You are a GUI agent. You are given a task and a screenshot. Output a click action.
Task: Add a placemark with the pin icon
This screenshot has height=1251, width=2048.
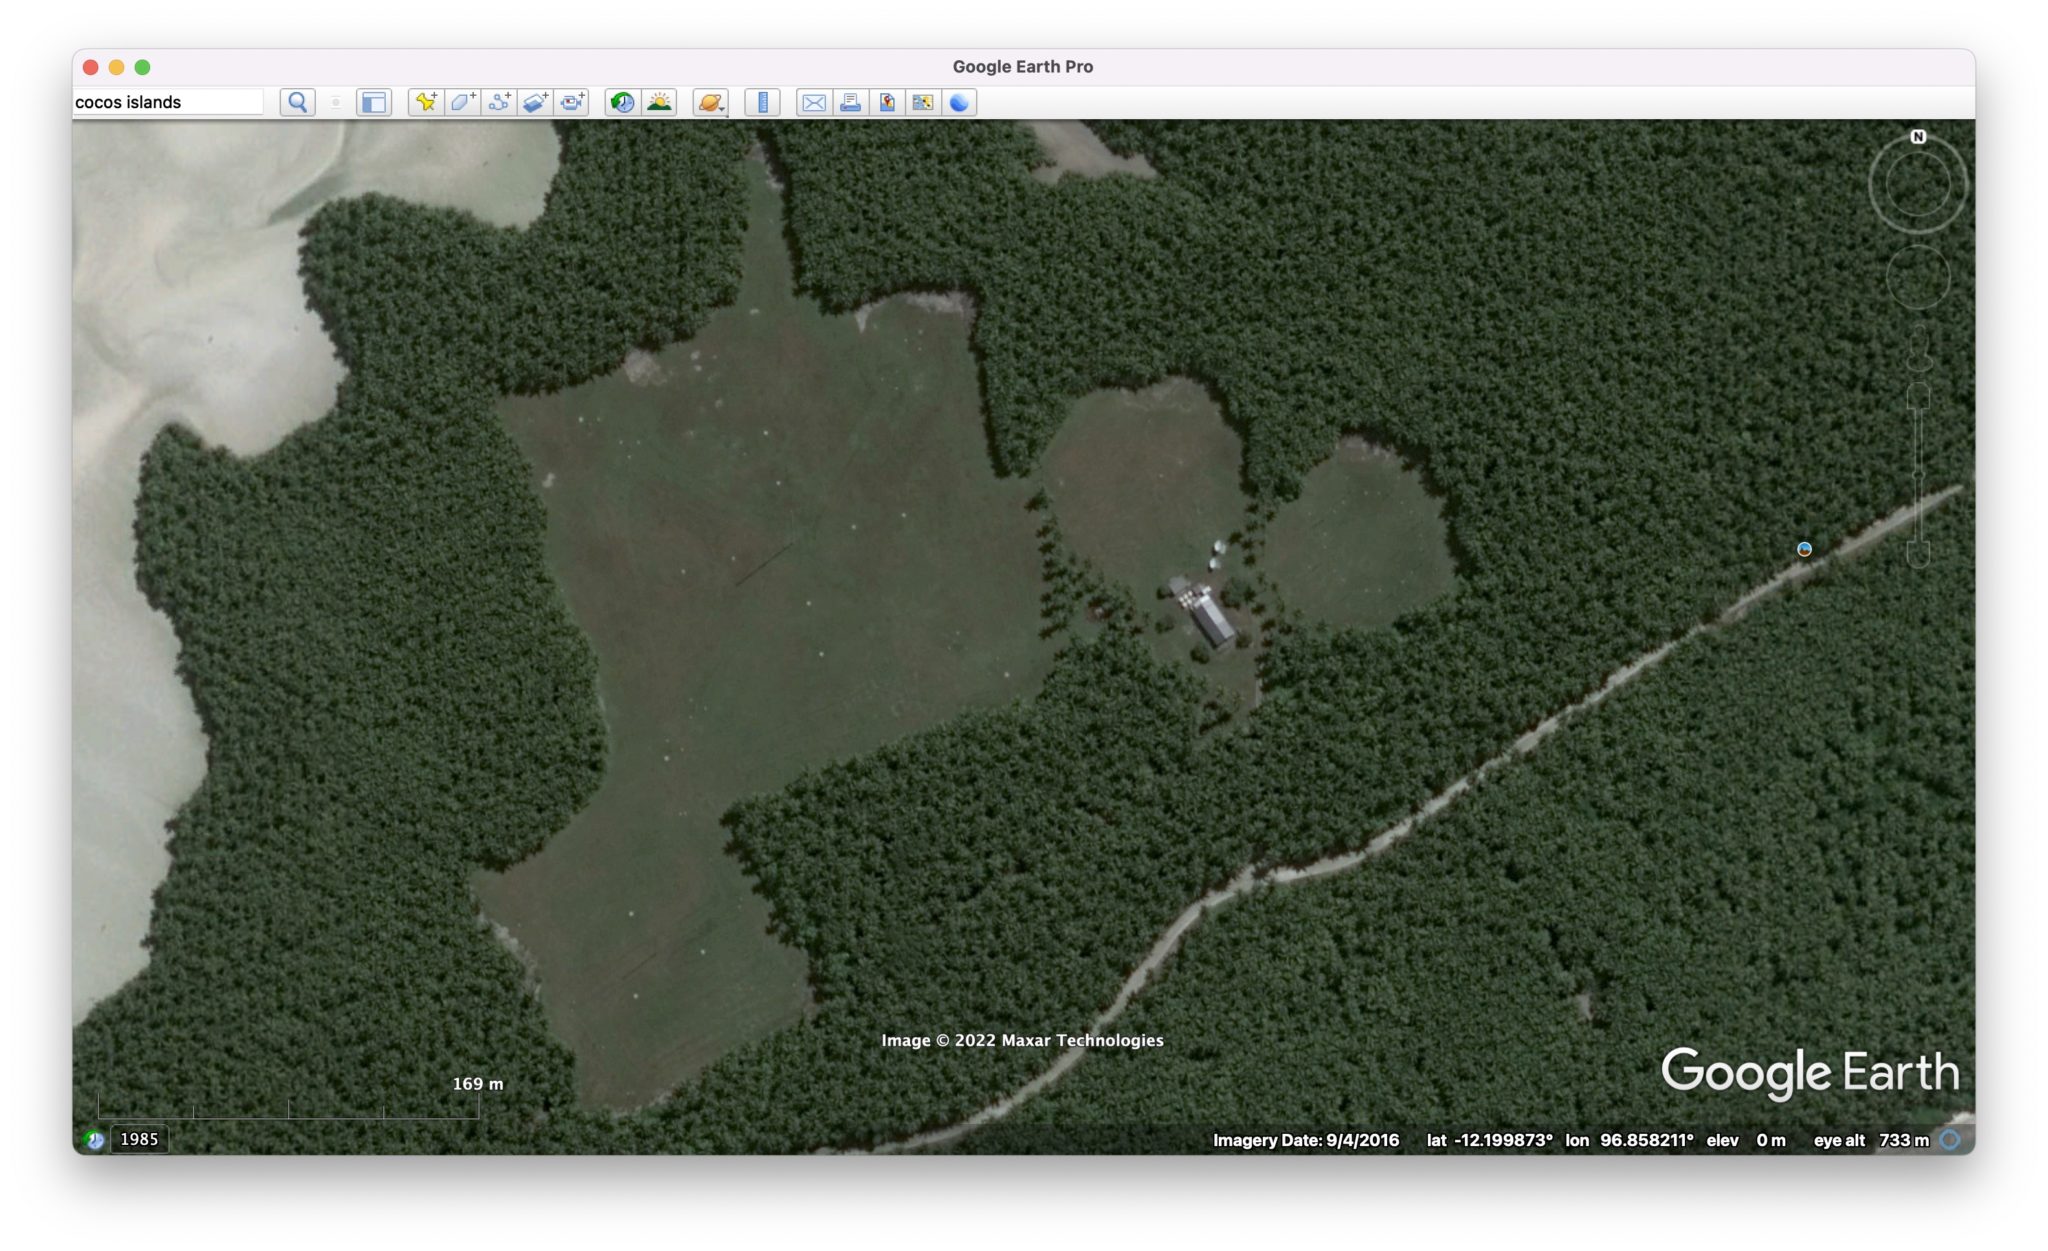point(426,102)
